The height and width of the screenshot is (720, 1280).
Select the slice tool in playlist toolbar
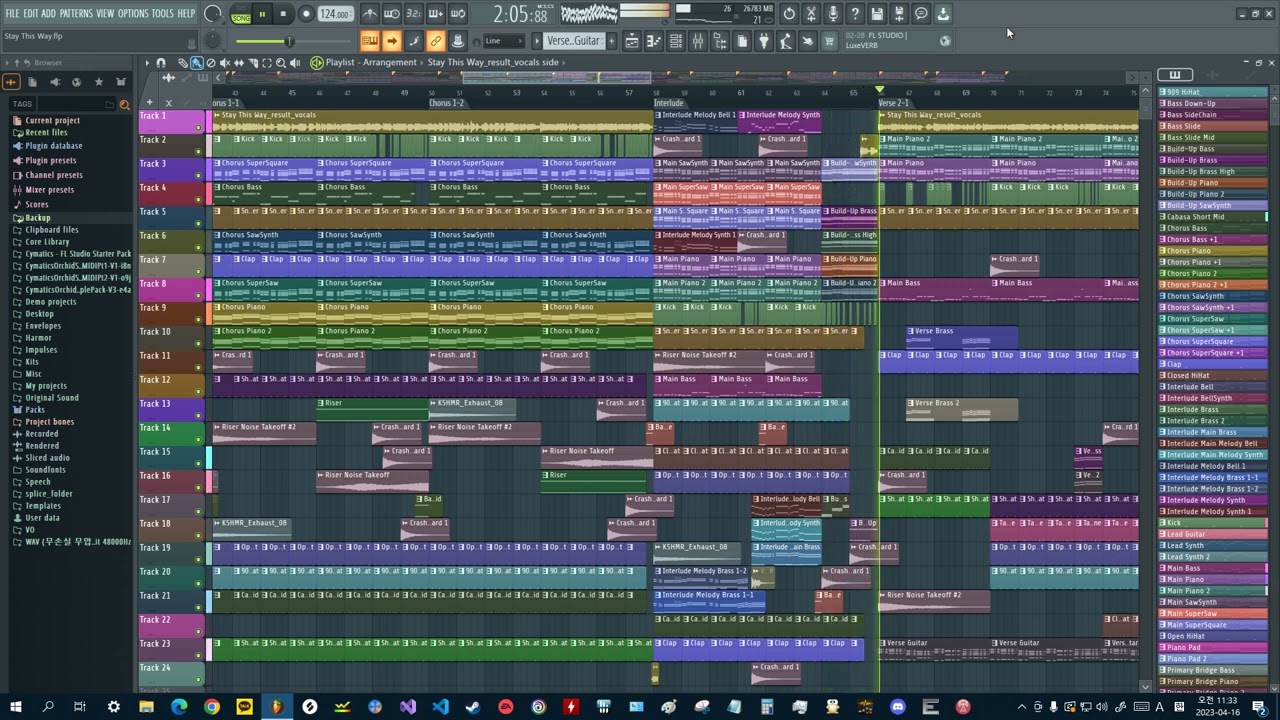tap(253, 63)
